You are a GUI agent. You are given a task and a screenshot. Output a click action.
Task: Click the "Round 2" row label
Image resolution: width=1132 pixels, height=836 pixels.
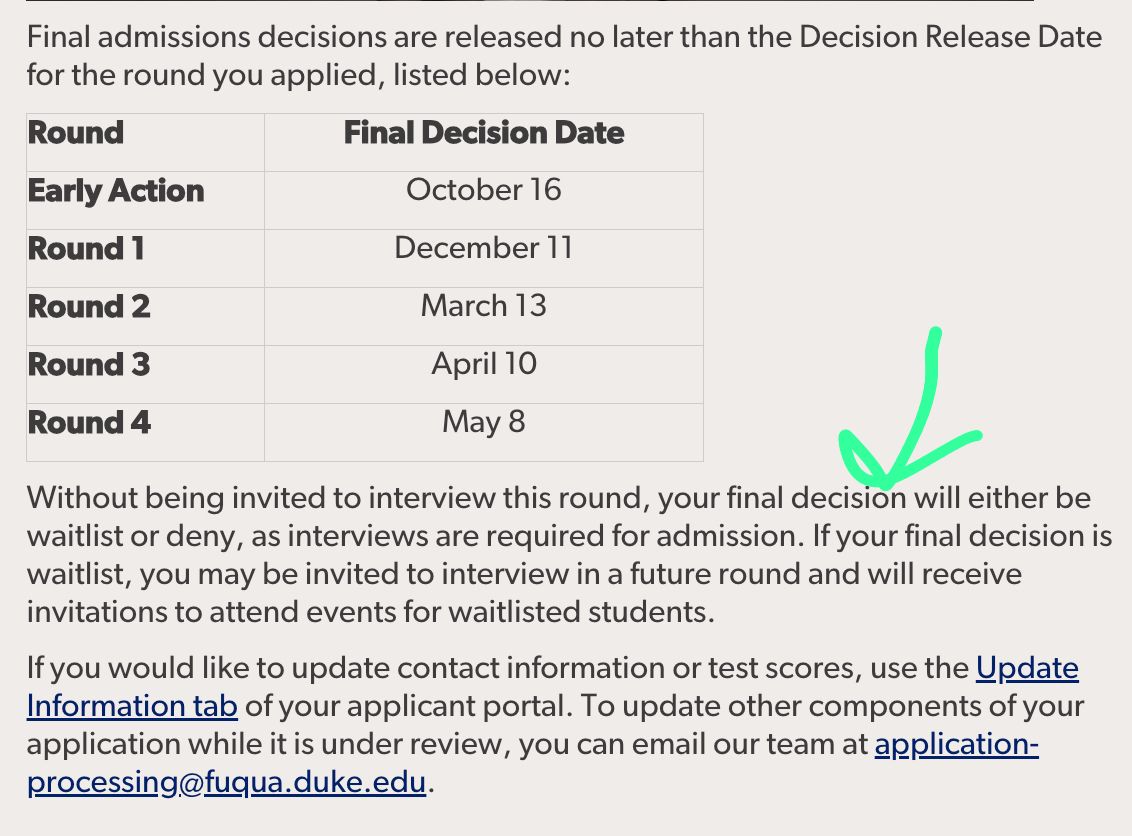coord(89,307)
